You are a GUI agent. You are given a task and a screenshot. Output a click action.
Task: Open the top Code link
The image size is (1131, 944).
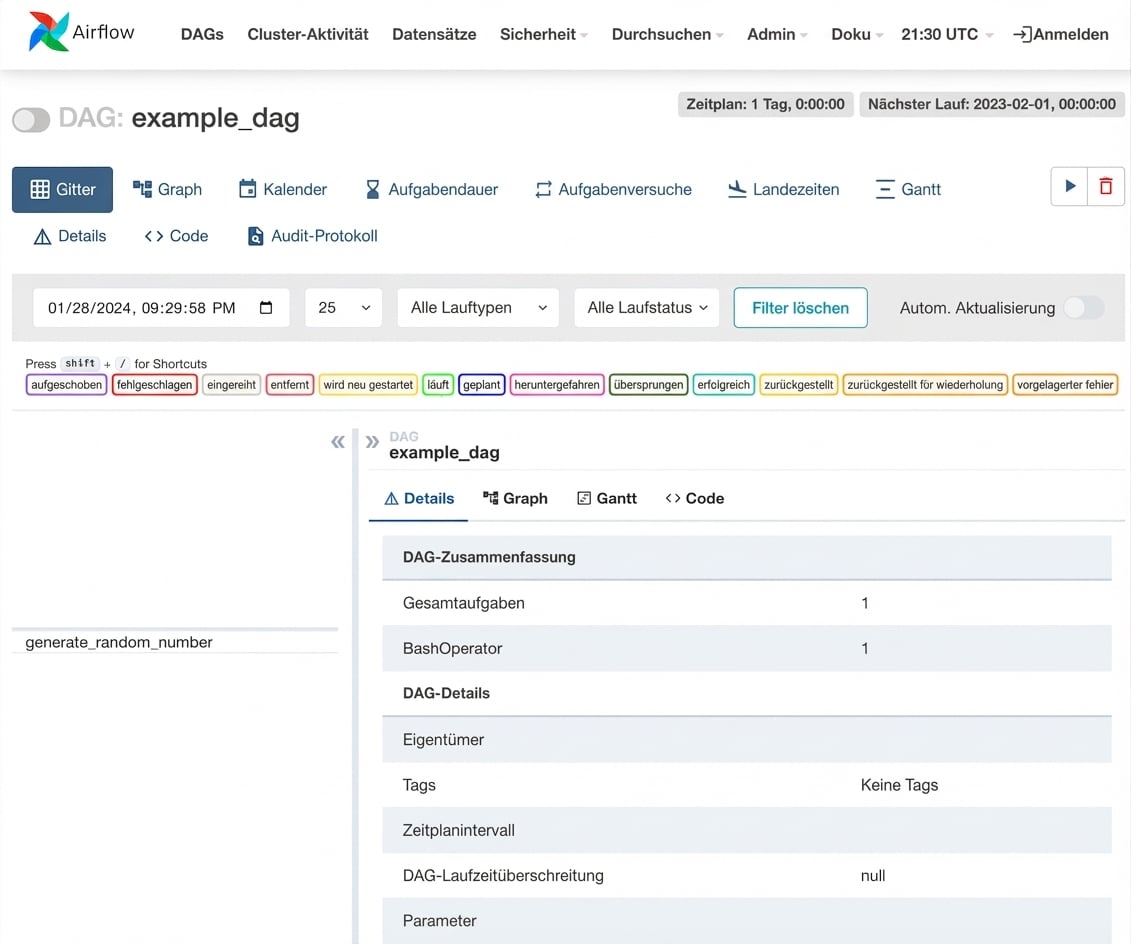tap(176, 236)
